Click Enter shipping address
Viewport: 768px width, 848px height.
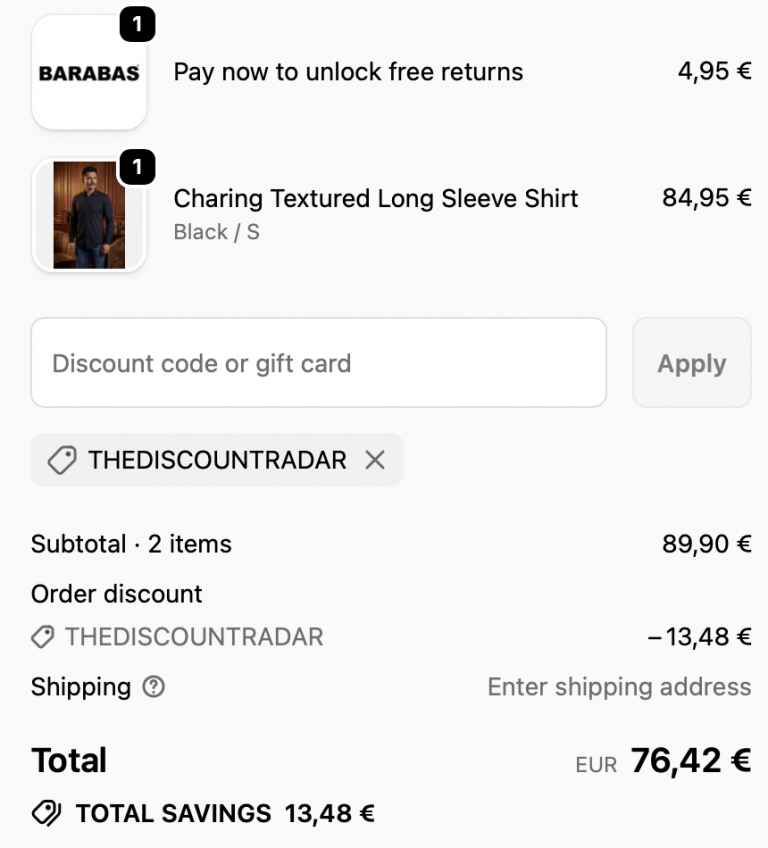coord(619,687)
